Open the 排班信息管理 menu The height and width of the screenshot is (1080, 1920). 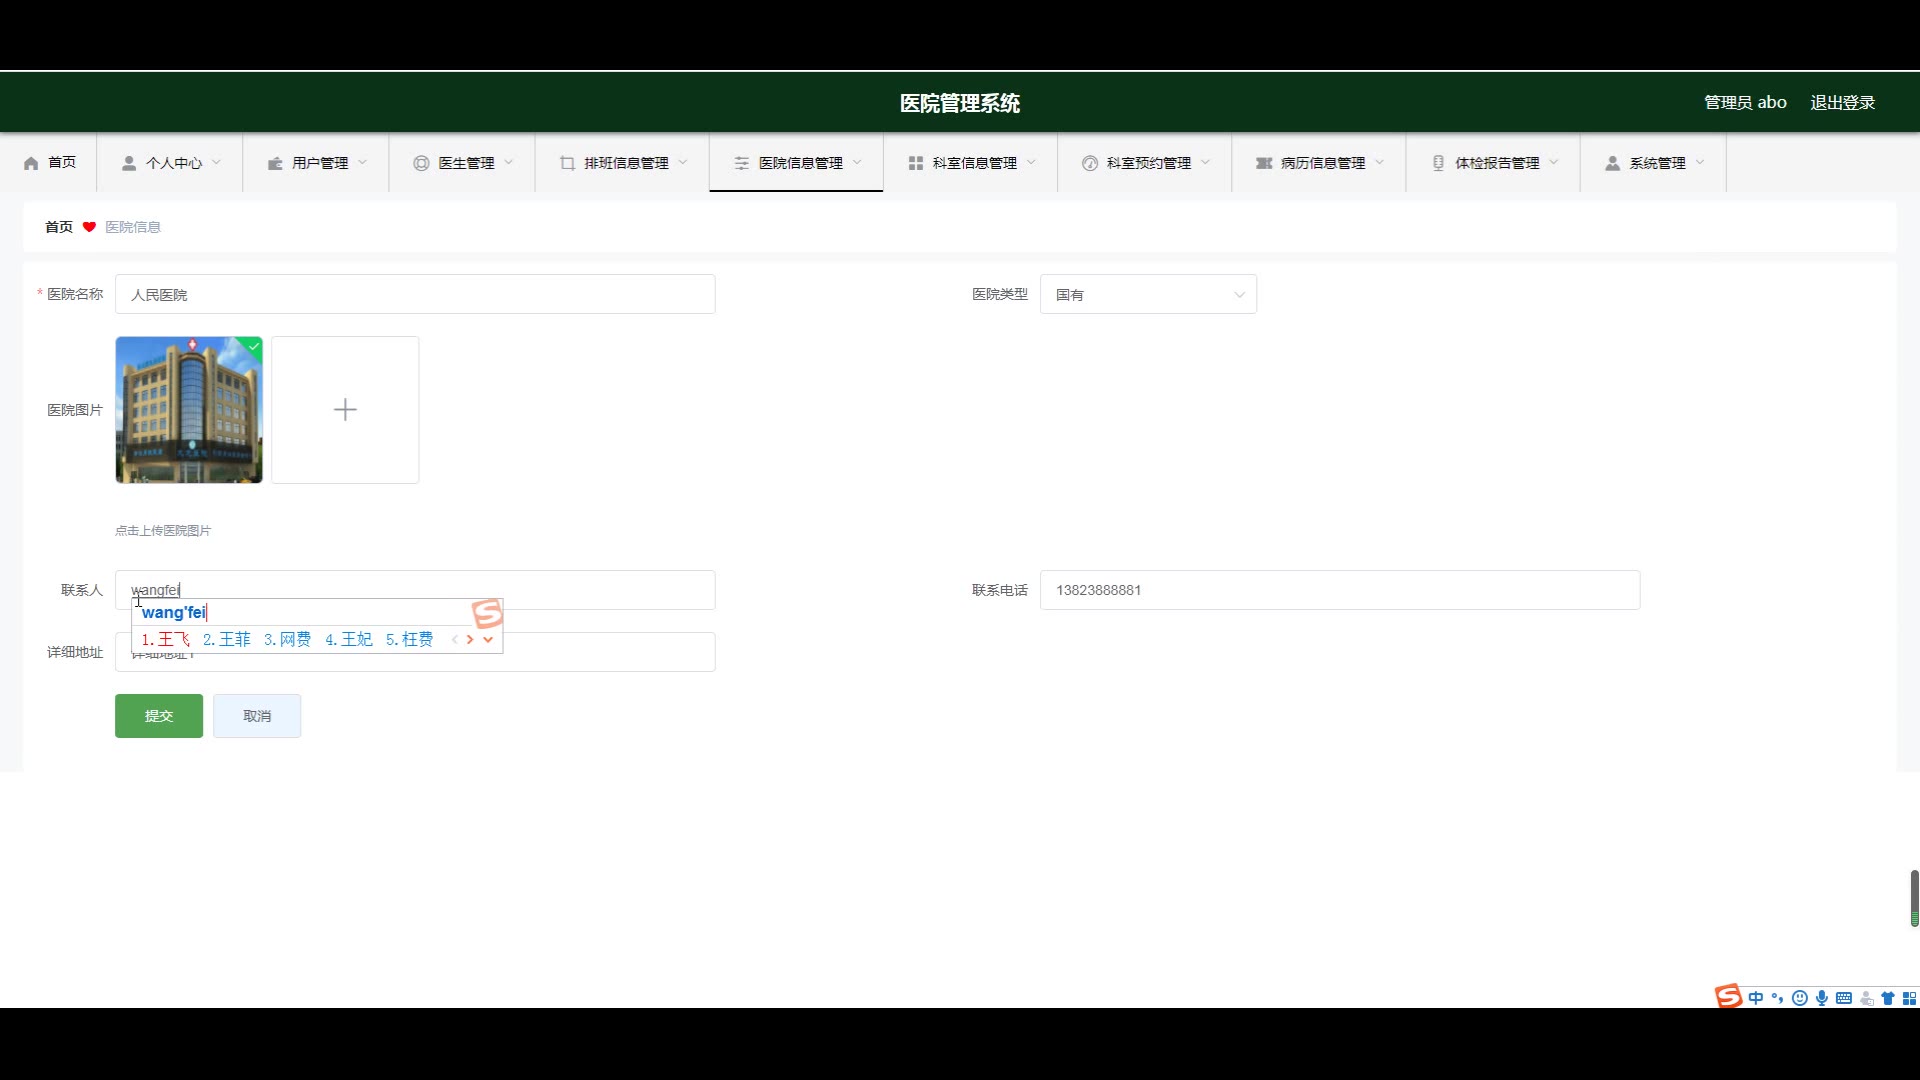pos(623,163)
